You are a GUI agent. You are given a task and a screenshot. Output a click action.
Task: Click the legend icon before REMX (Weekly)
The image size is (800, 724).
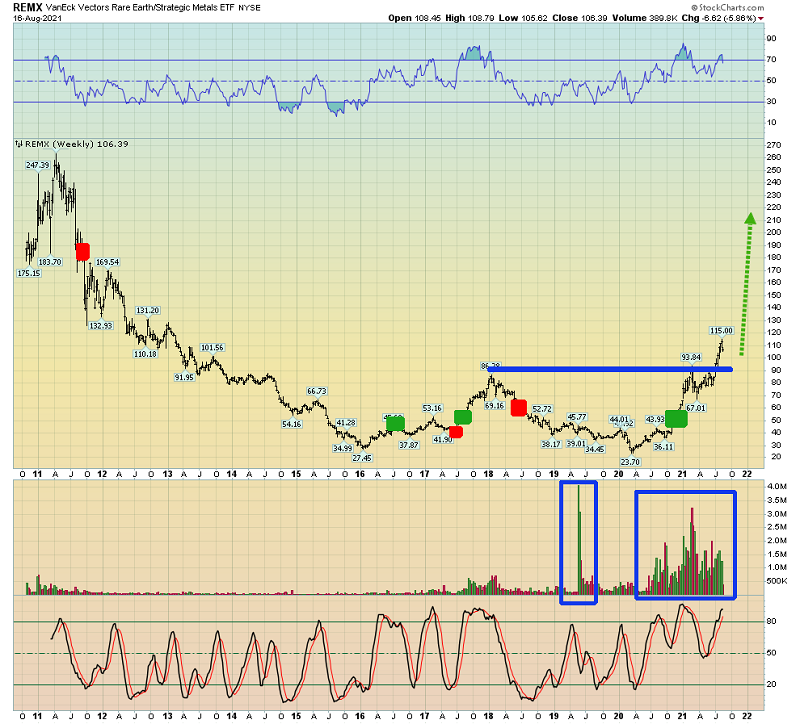click(17, 144)
